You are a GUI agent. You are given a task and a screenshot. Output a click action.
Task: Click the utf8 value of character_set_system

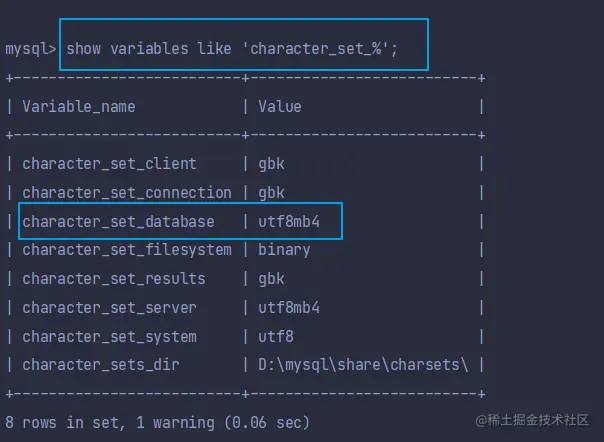(x=275, y=337)
